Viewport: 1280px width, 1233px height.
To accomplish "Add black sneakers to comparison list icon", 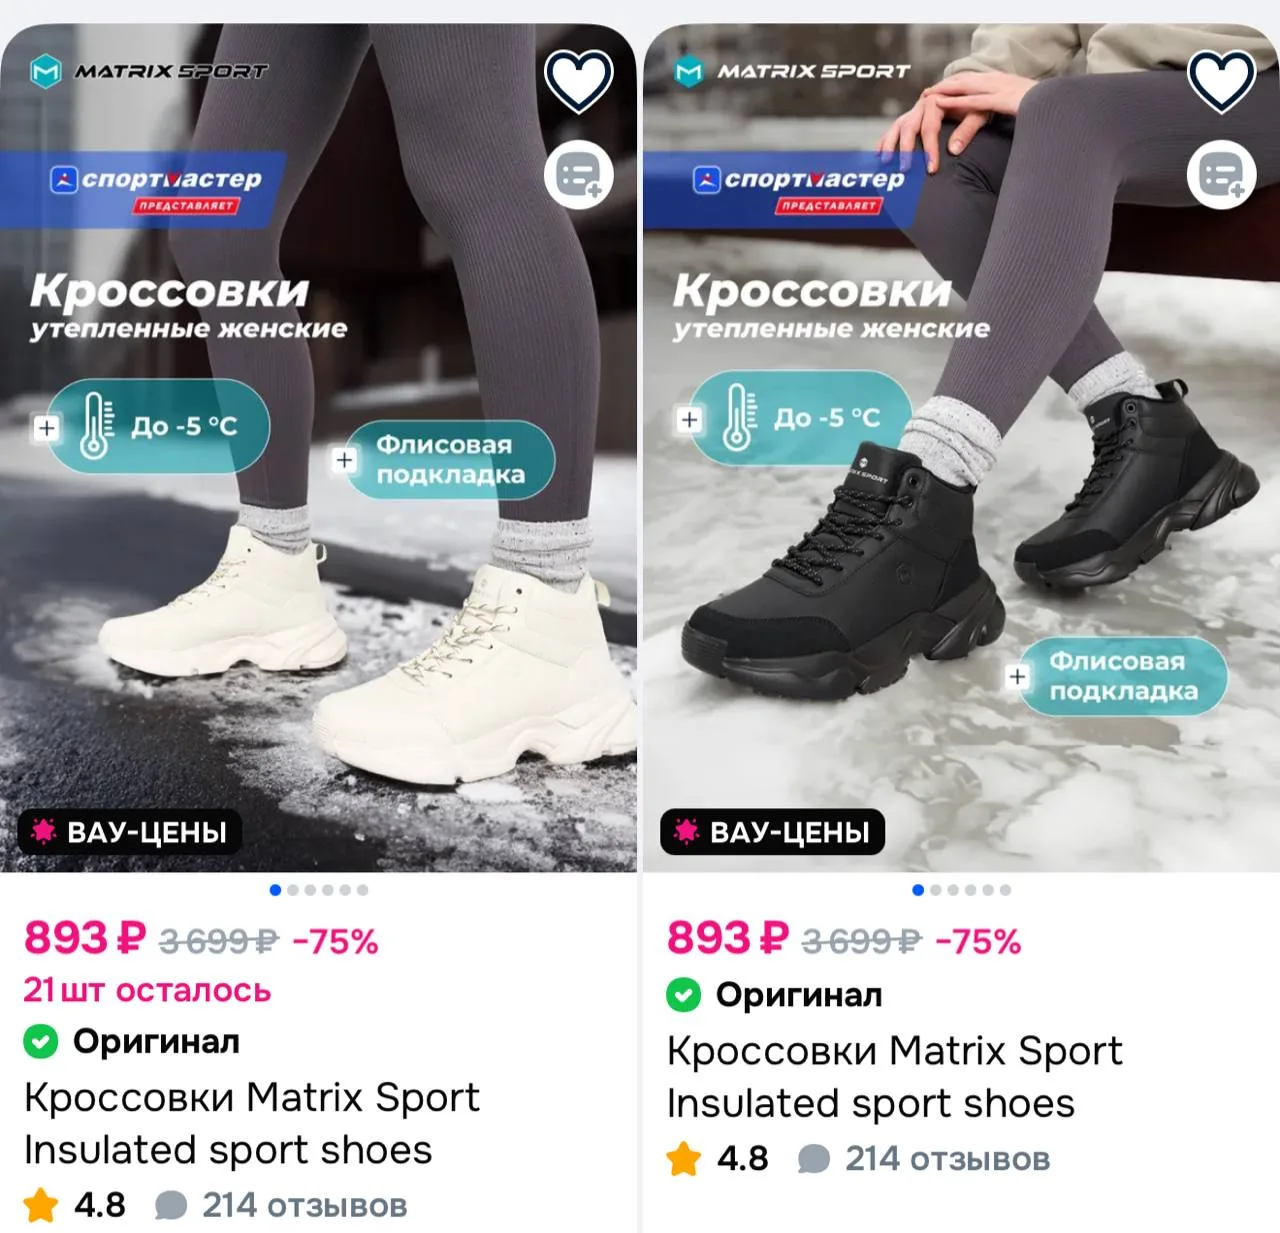I will pyautogui.click(x=1221, y=175).
